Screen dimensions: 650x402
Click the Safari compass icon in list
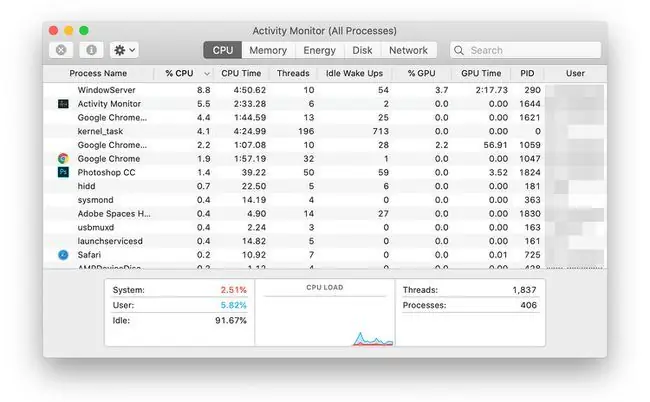coord(63,255)
